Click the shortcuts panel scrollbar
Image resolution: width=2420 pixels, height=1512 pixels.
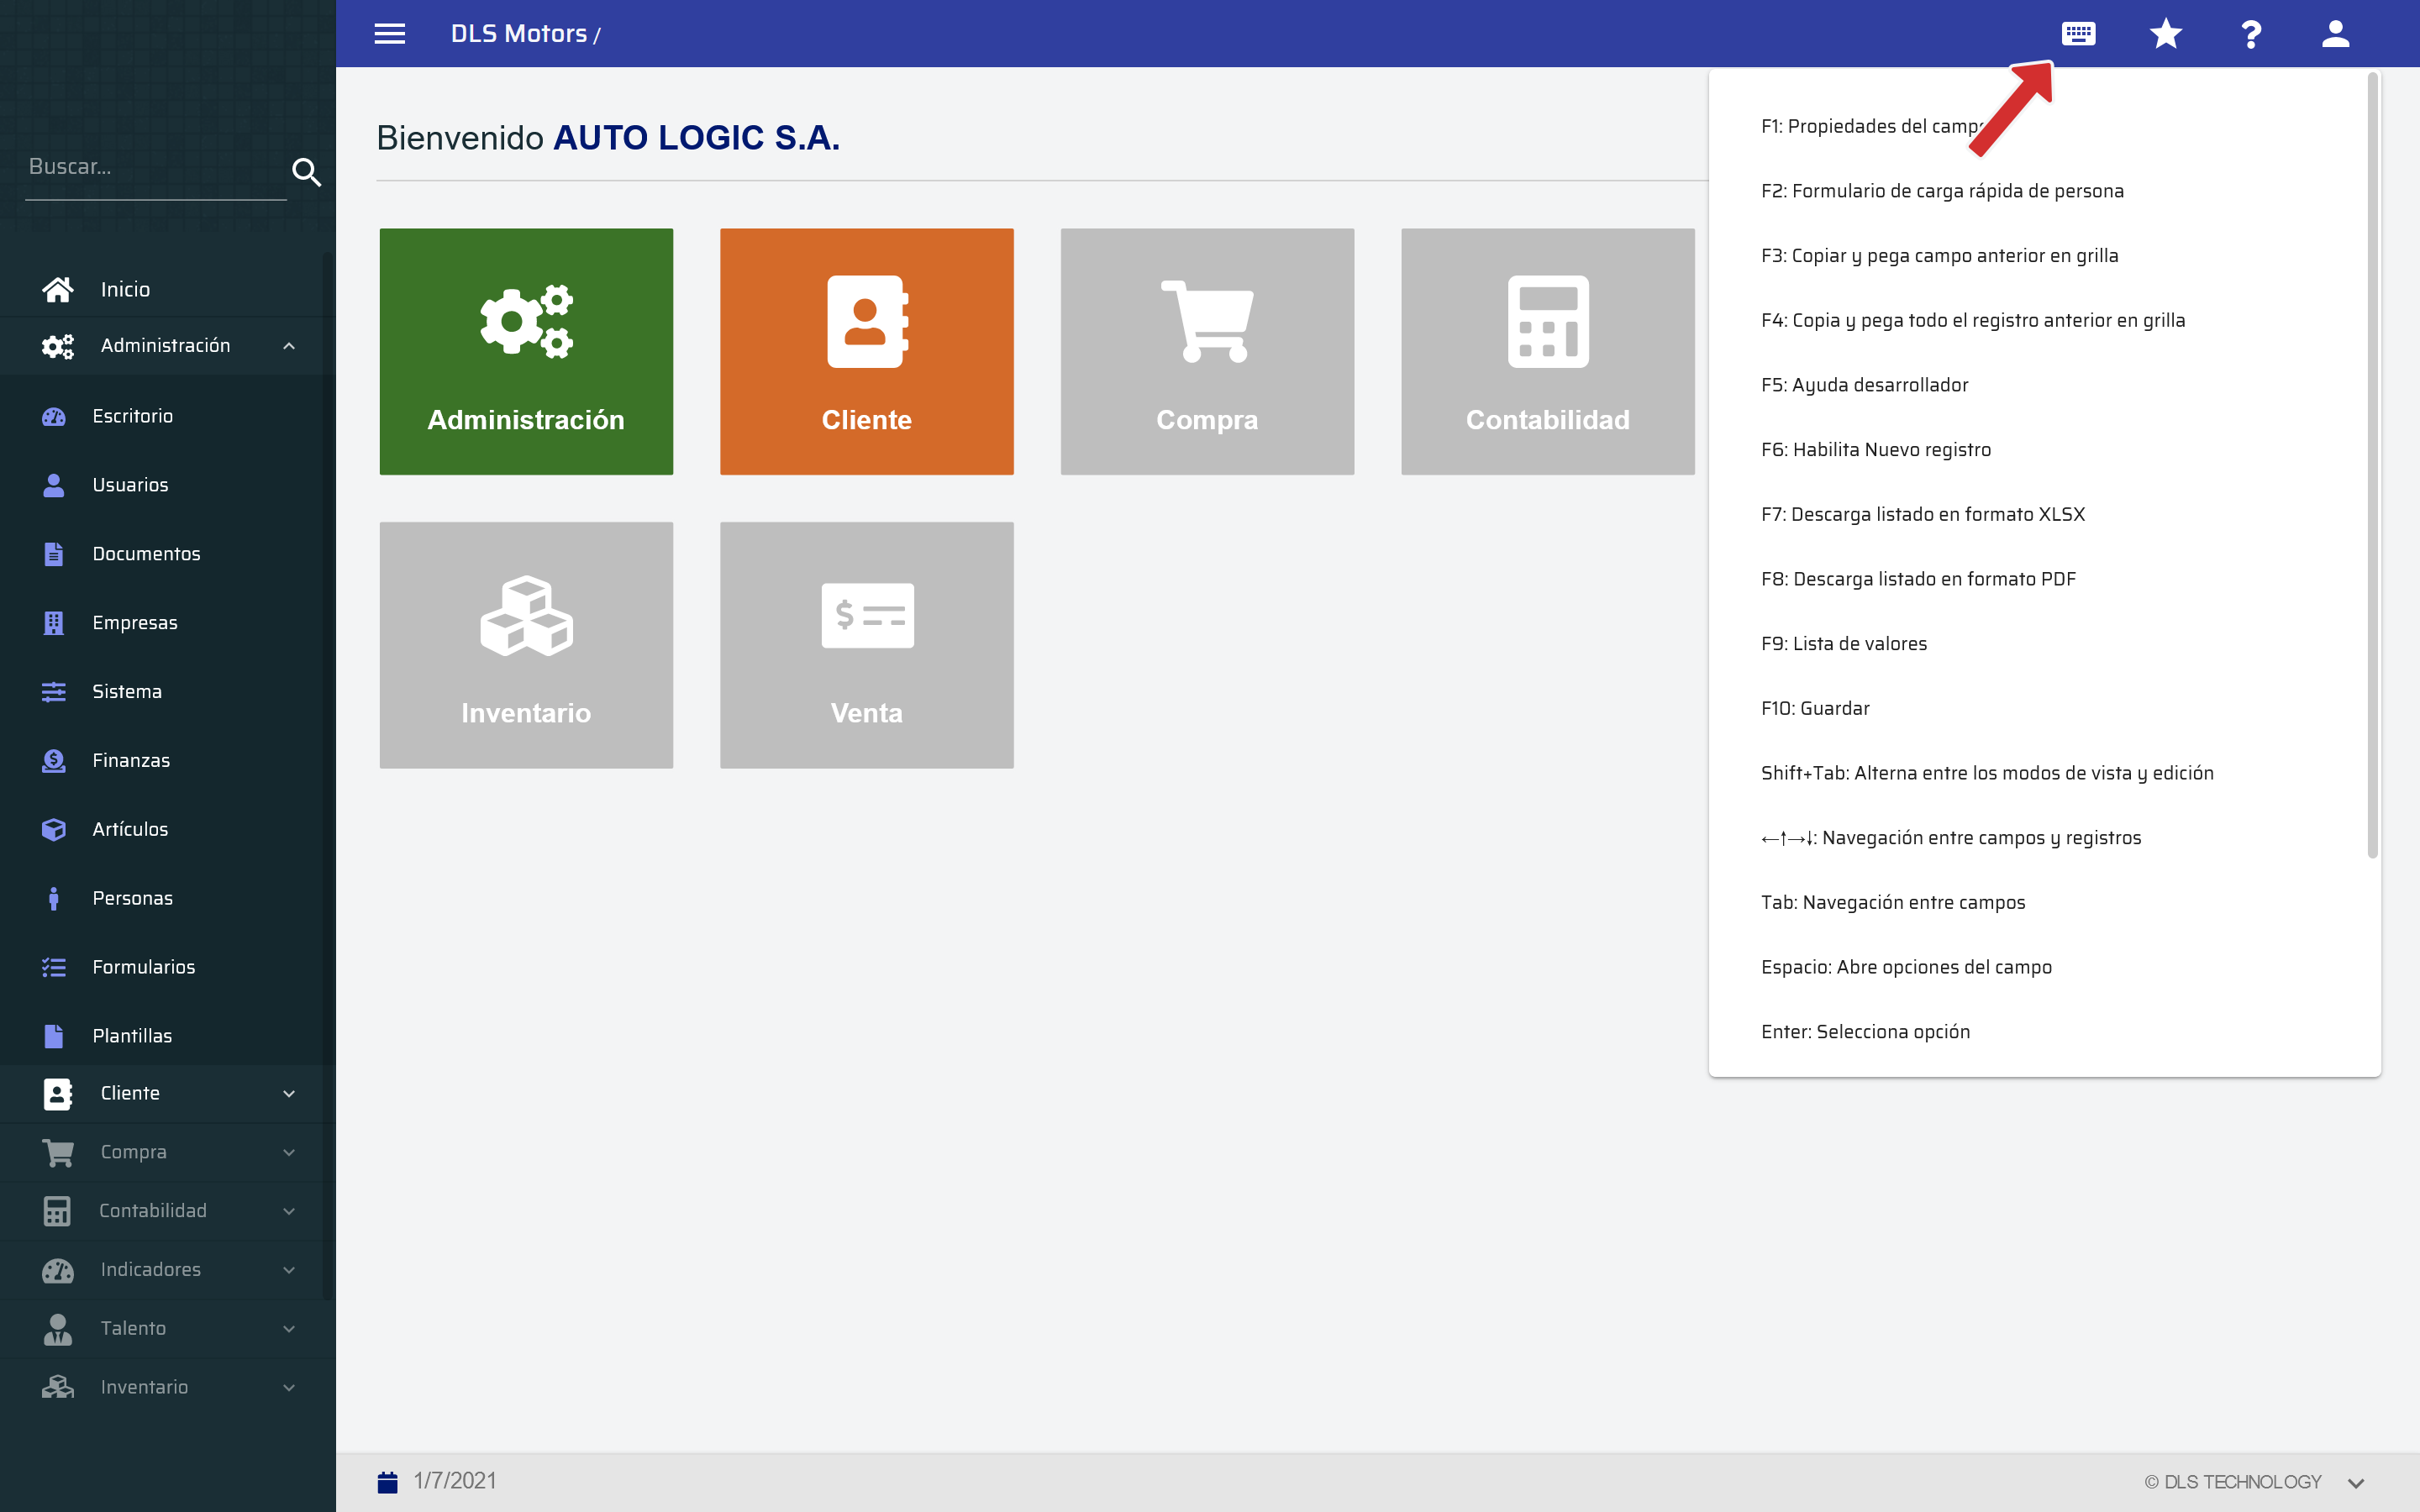(x=2372, y=465)
